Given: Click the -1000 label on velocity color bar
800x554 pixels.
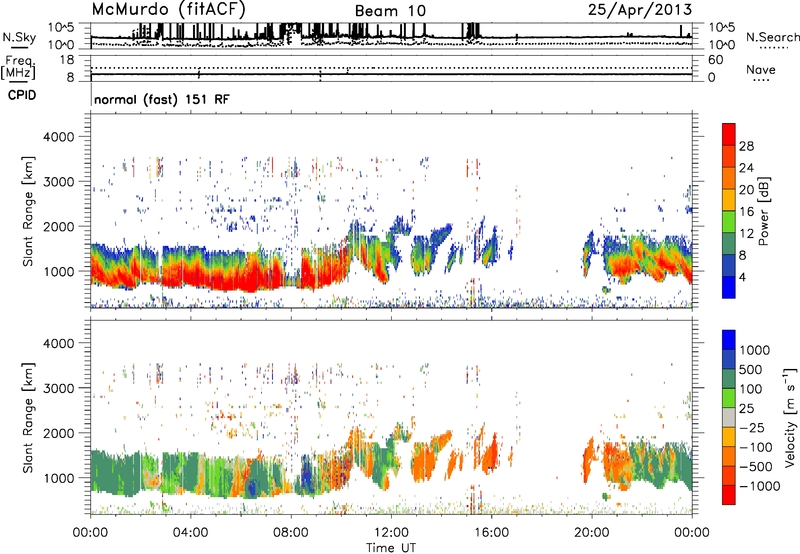Looking at the screenshot, I should (x=760, y=486).
